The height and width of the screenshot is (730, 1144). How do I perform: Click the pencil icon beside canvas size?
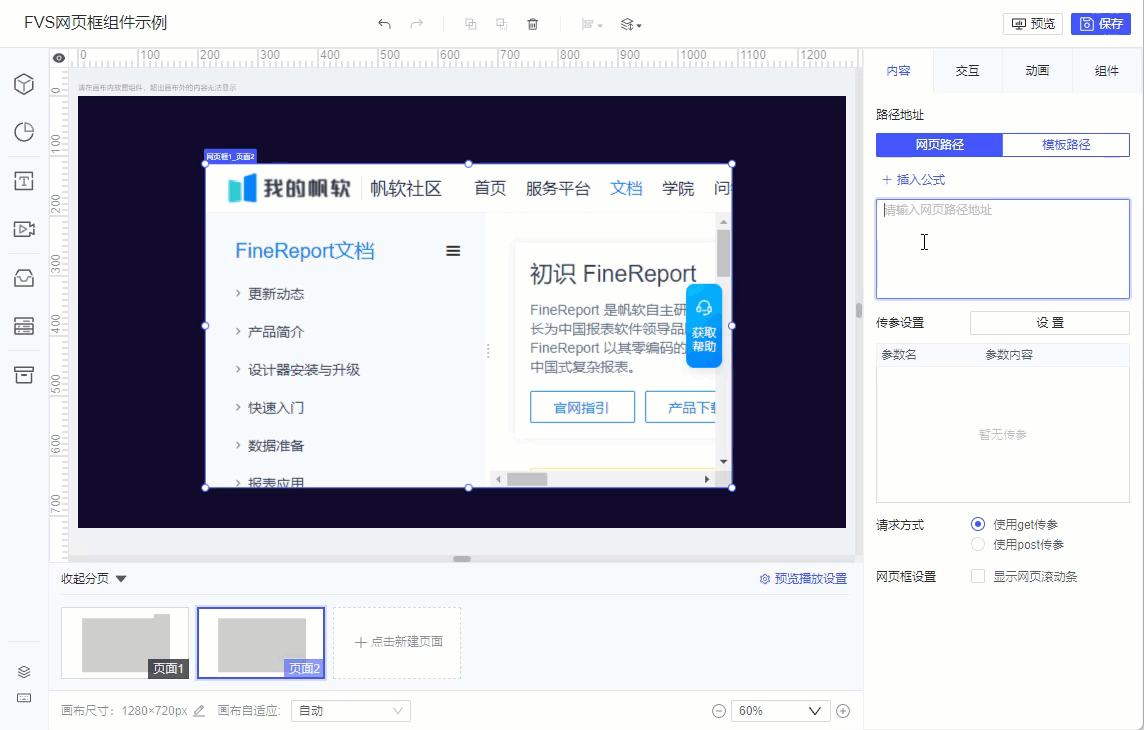(199, 710)
